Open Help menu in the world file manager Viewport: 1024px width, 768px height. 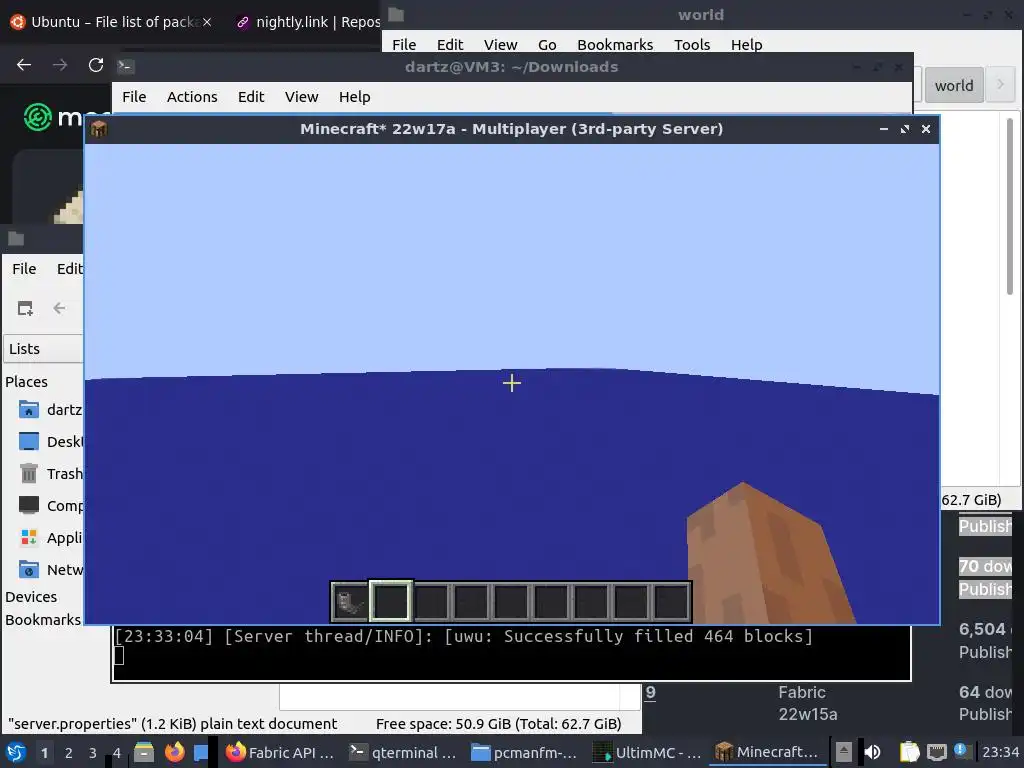(746, 44)
